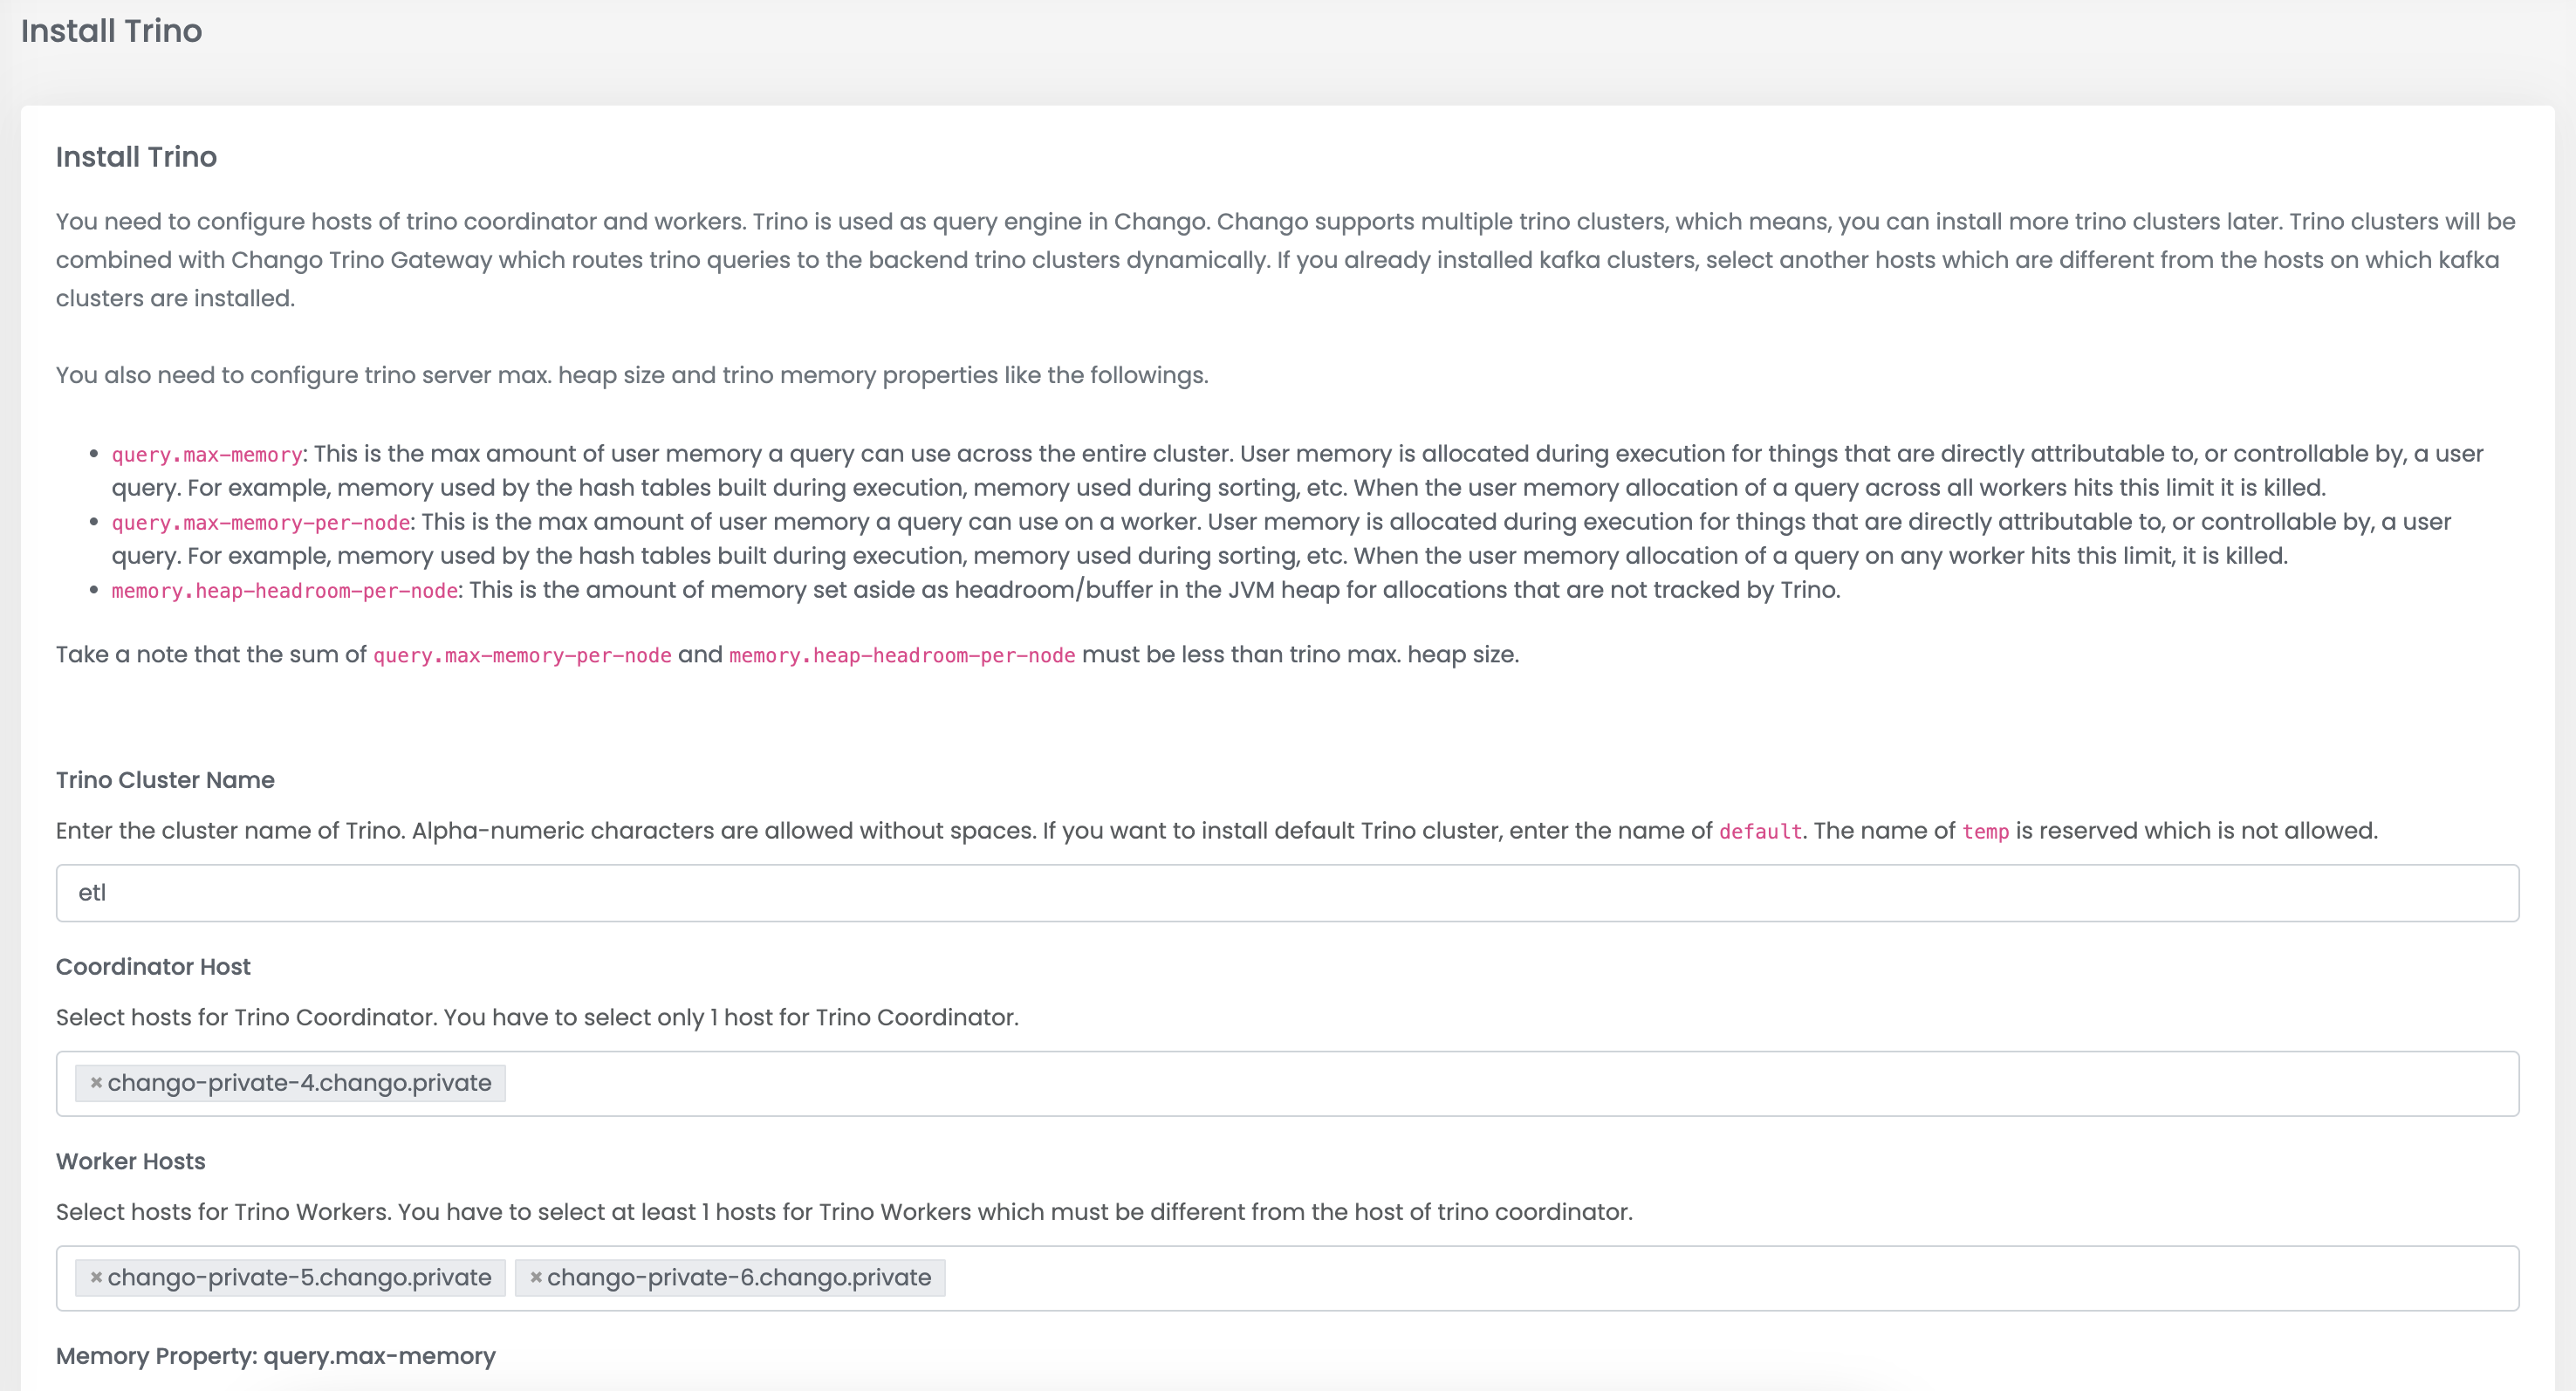Remove chango-private-5.chango.private worker host tag
Image resolution: width=2576 pixels, height=1391 pixels.
coord(96,1277)
